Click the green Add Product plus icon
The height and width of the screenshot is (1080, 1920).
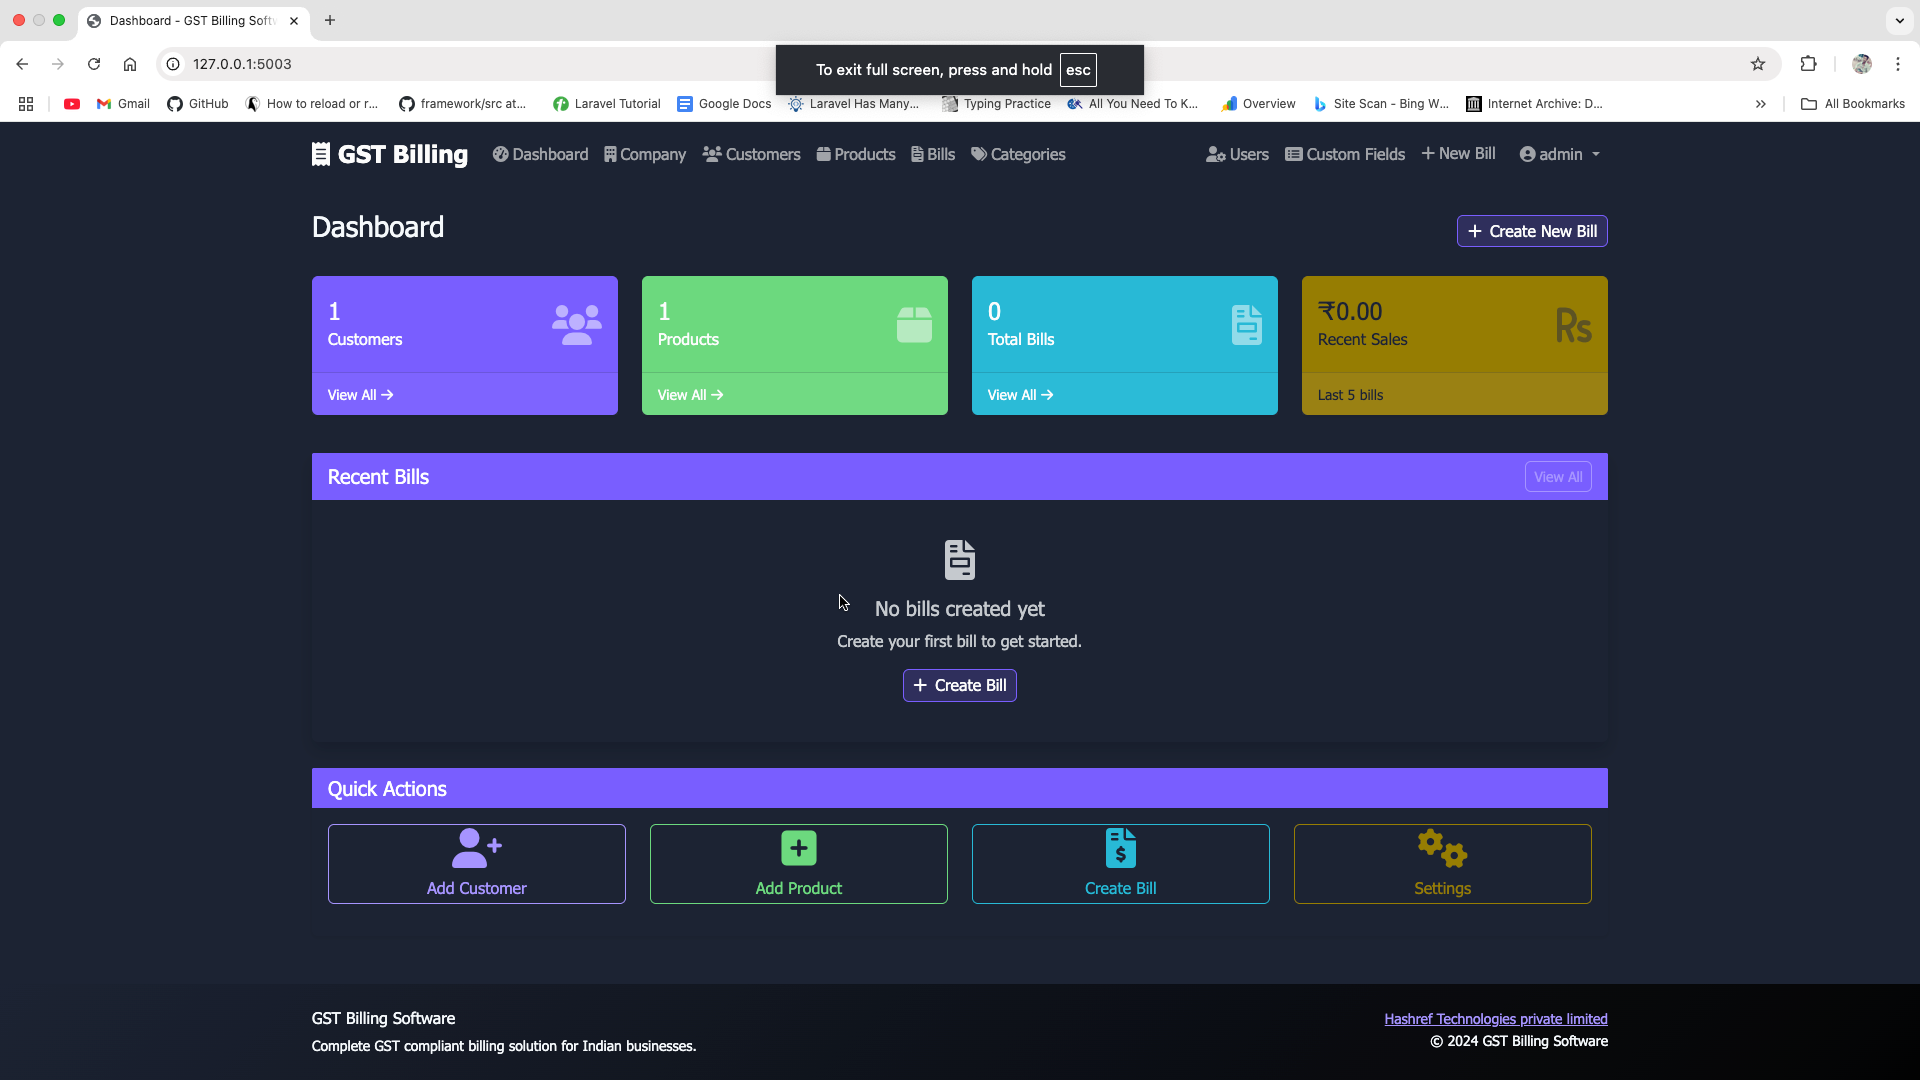798,848
